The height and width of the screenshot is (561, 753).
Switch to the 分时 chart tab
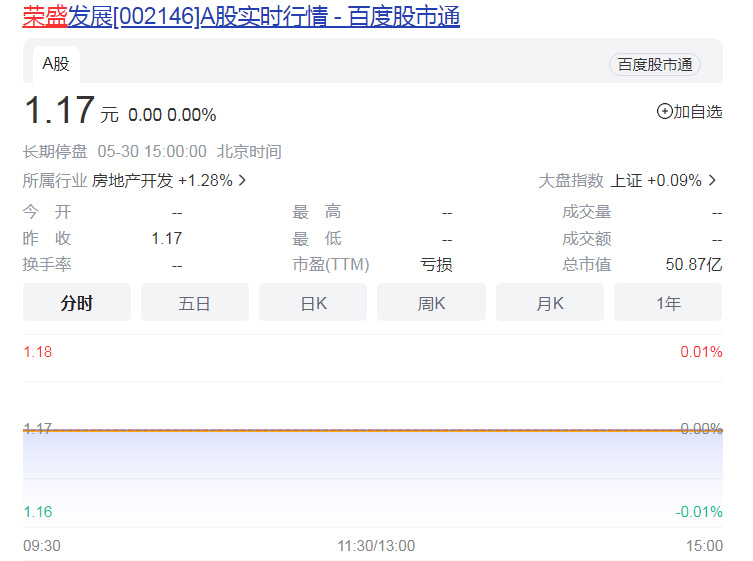pos(77,302)
